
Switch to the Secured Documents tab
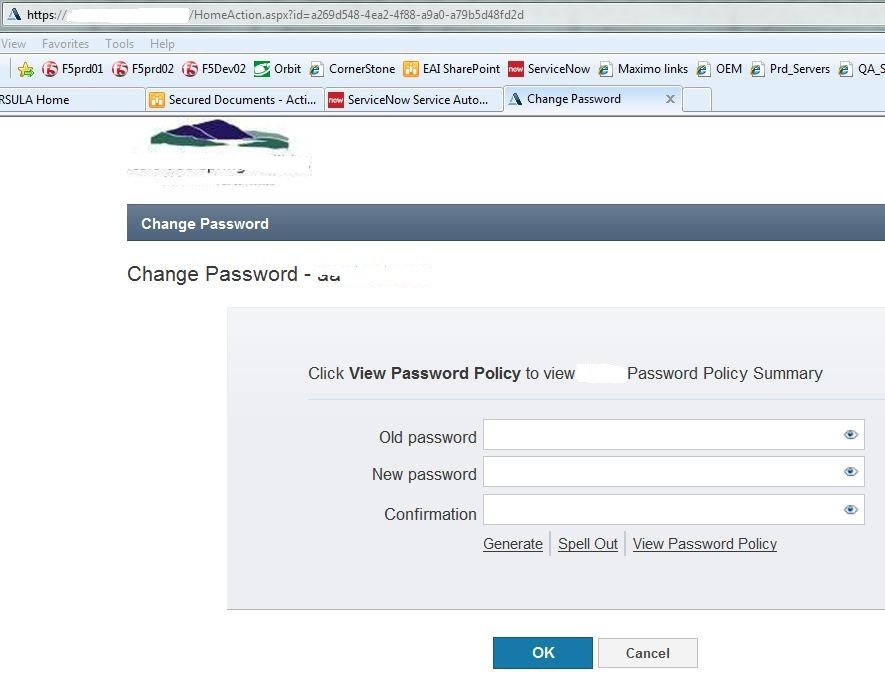(234, 100)
